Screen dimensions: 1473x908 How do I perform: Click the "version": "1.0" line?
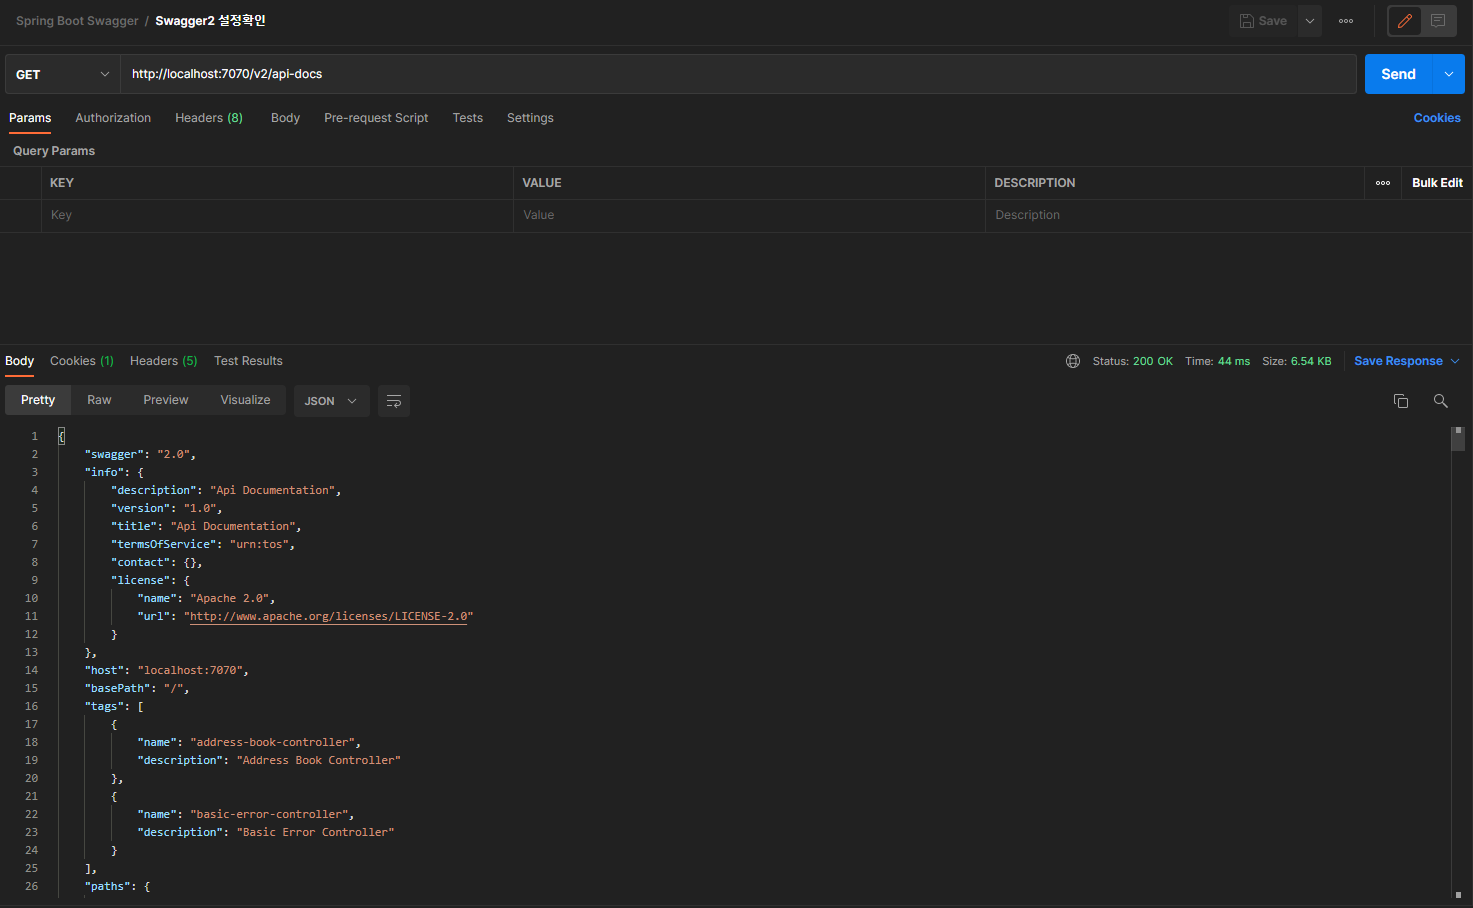tap(167, 508)
